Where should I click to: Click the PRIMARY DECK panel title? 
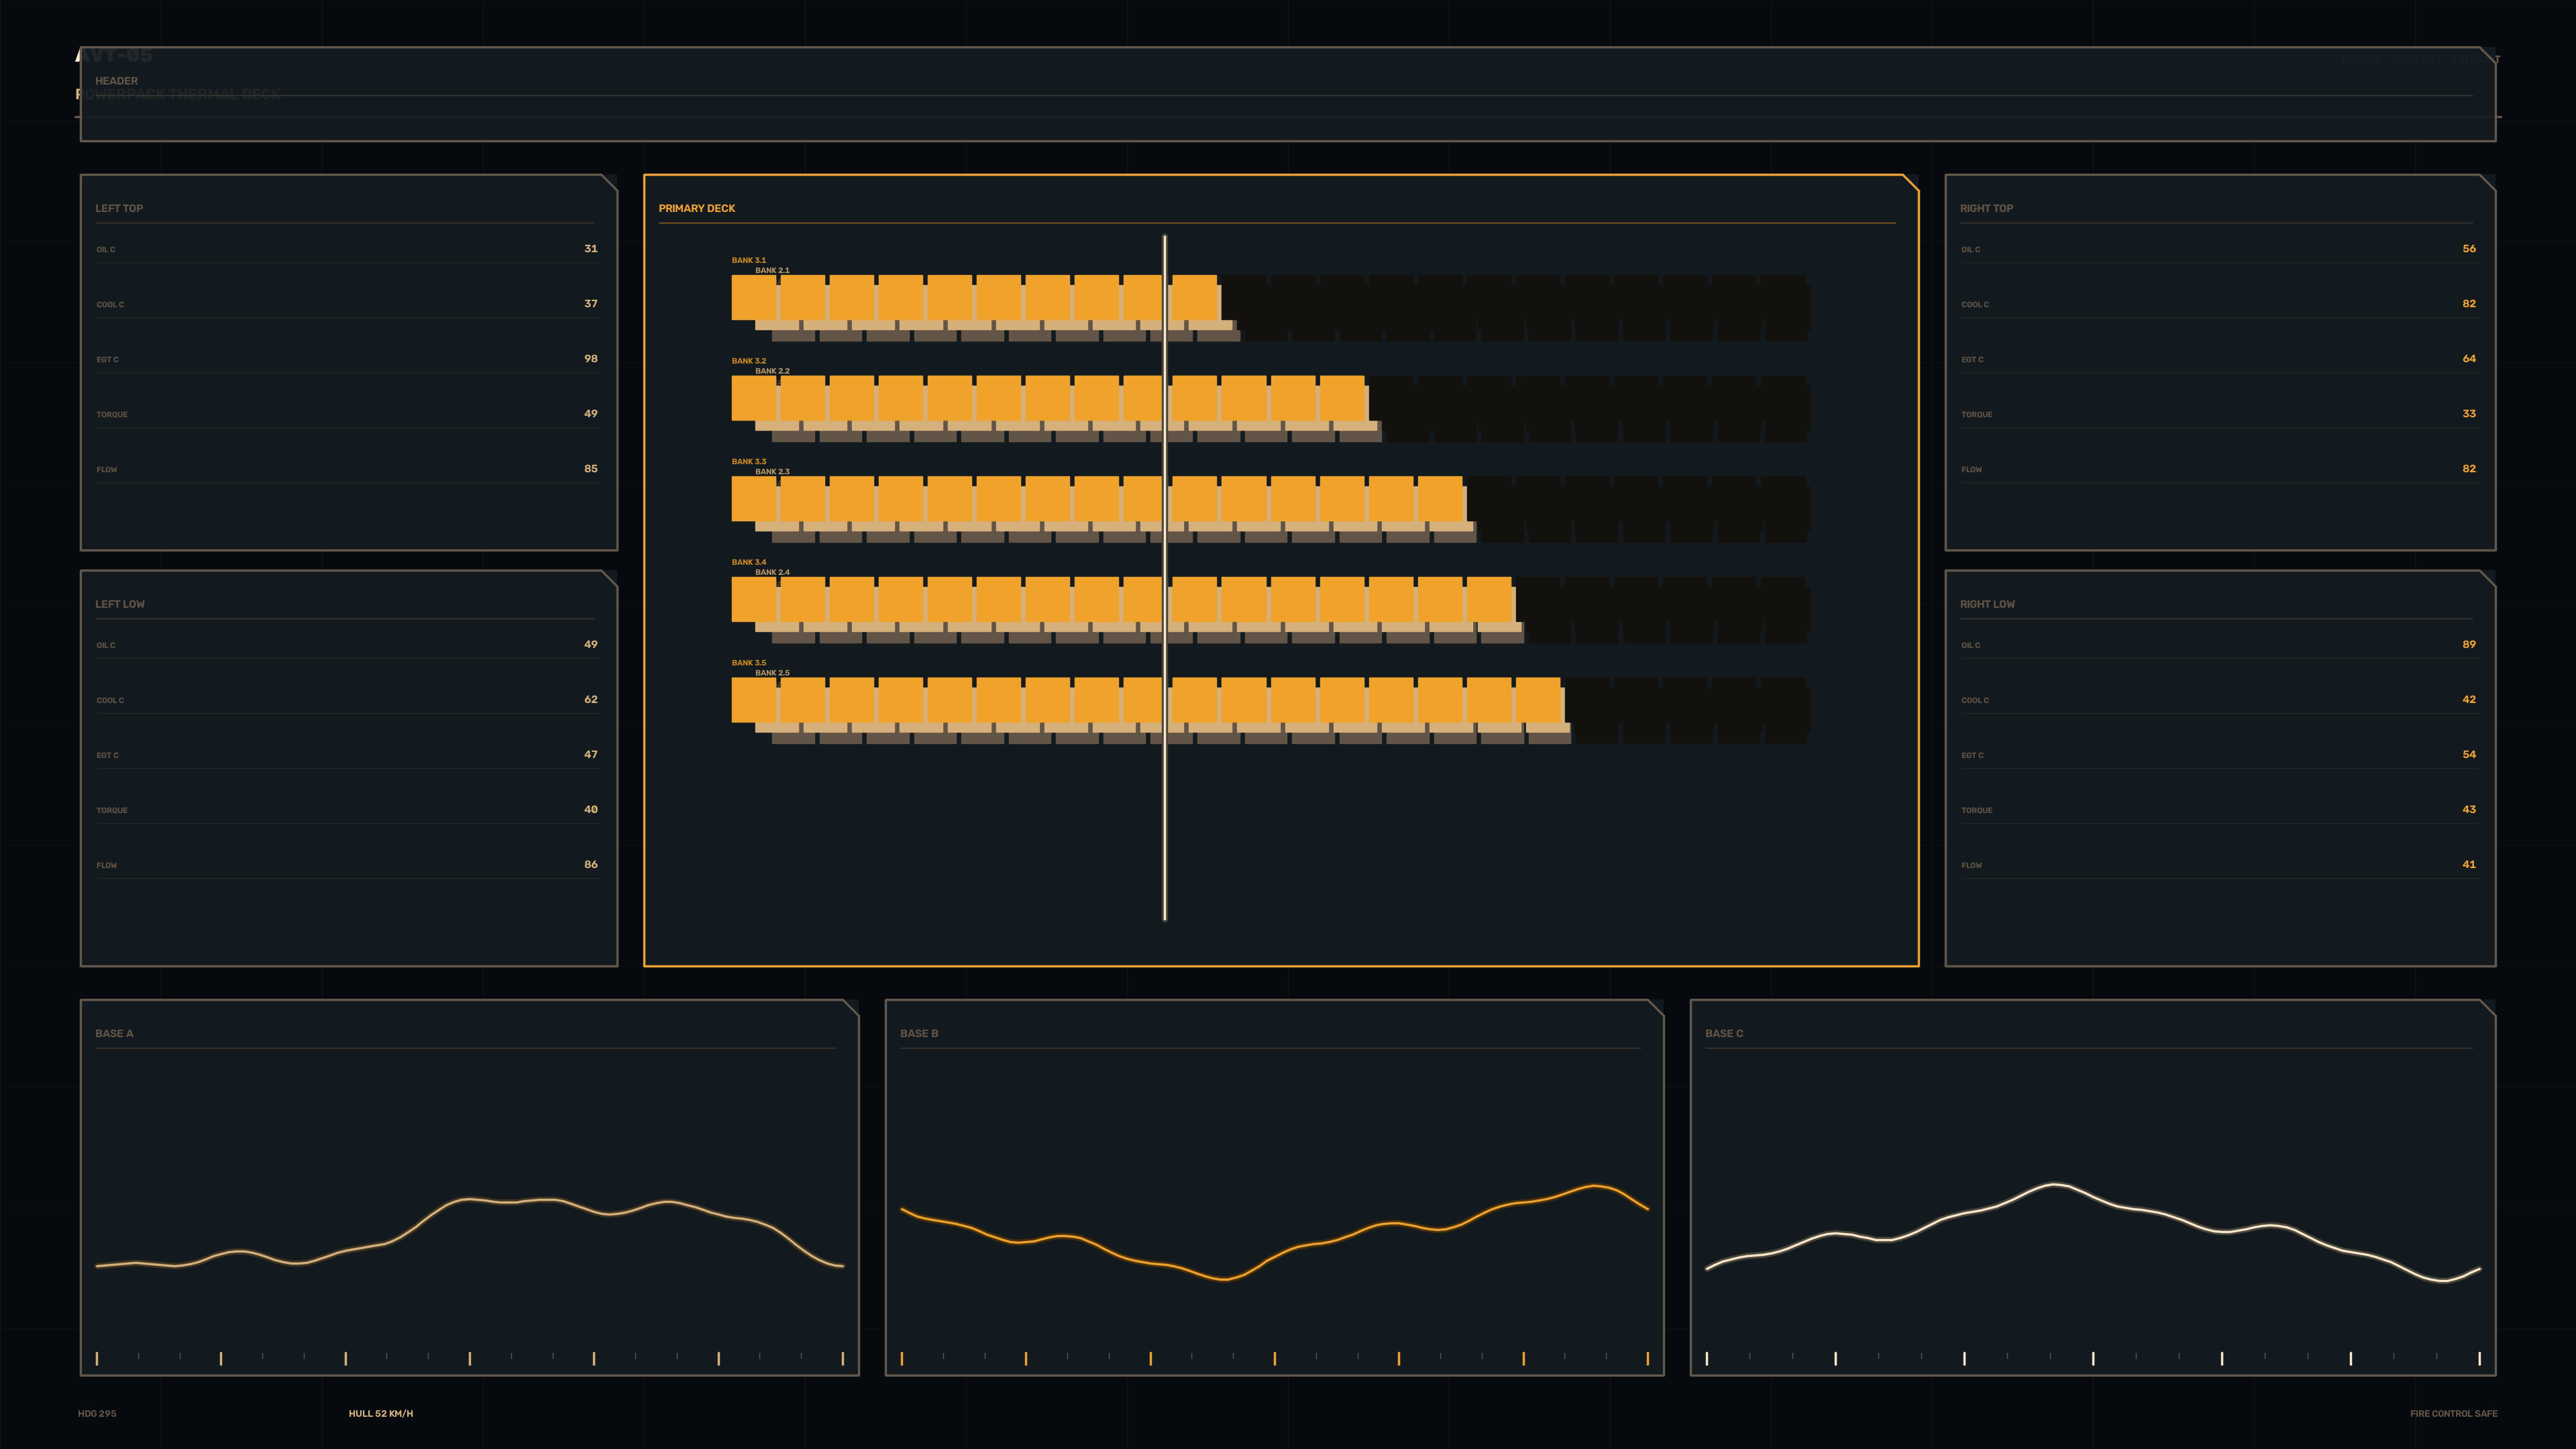696,208
